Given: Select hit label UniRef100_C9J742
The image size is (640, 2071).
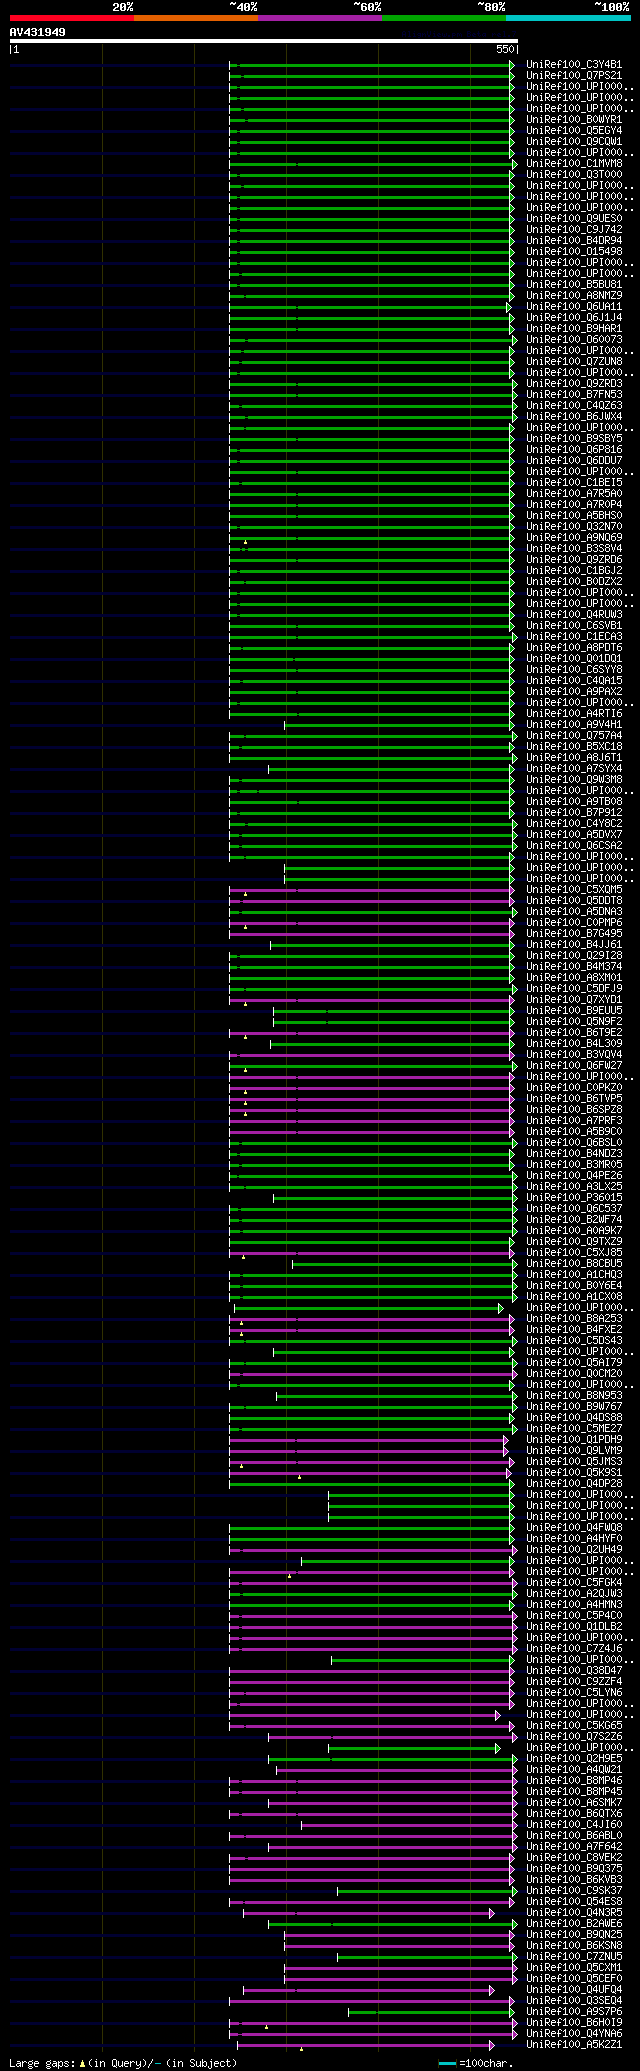Looking at the screenshot, I should (x=574, y=230).
